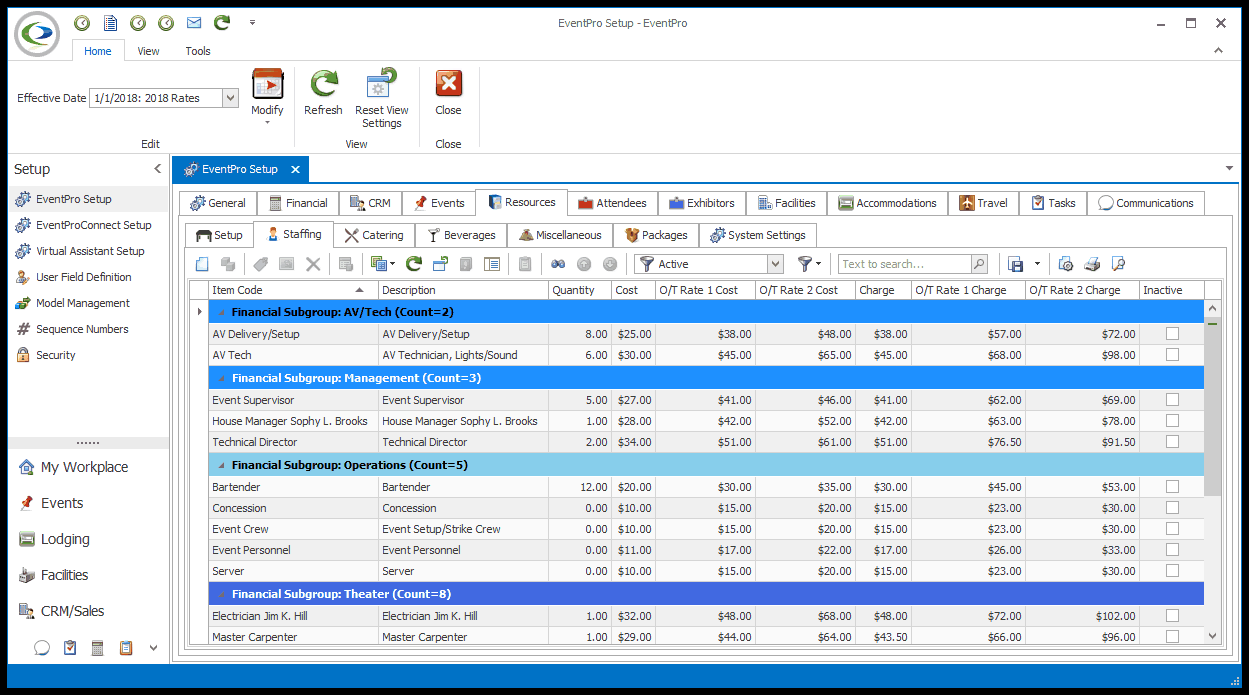The image size is (1249, 695).
Task: Tick Inactive checkbox for Bartender
Action: 1172,487
